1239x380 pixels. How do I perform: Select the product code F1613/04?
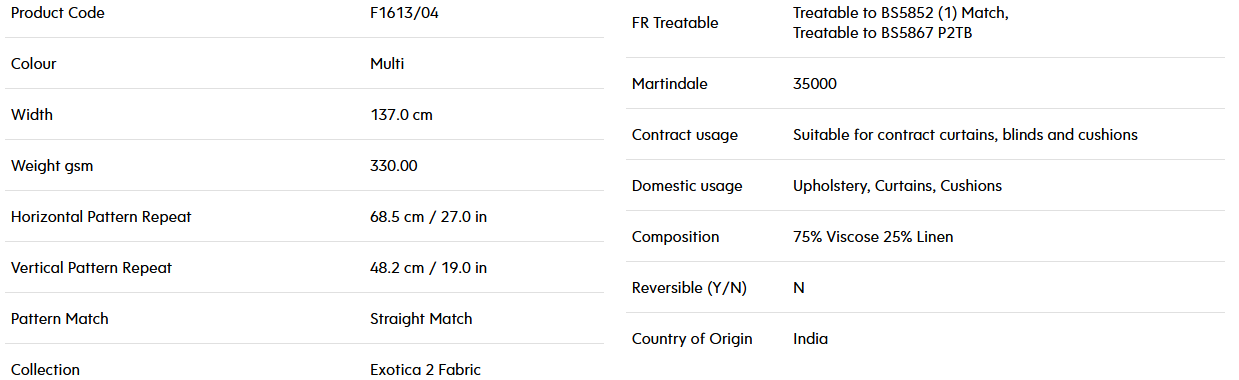pos(404,13)
